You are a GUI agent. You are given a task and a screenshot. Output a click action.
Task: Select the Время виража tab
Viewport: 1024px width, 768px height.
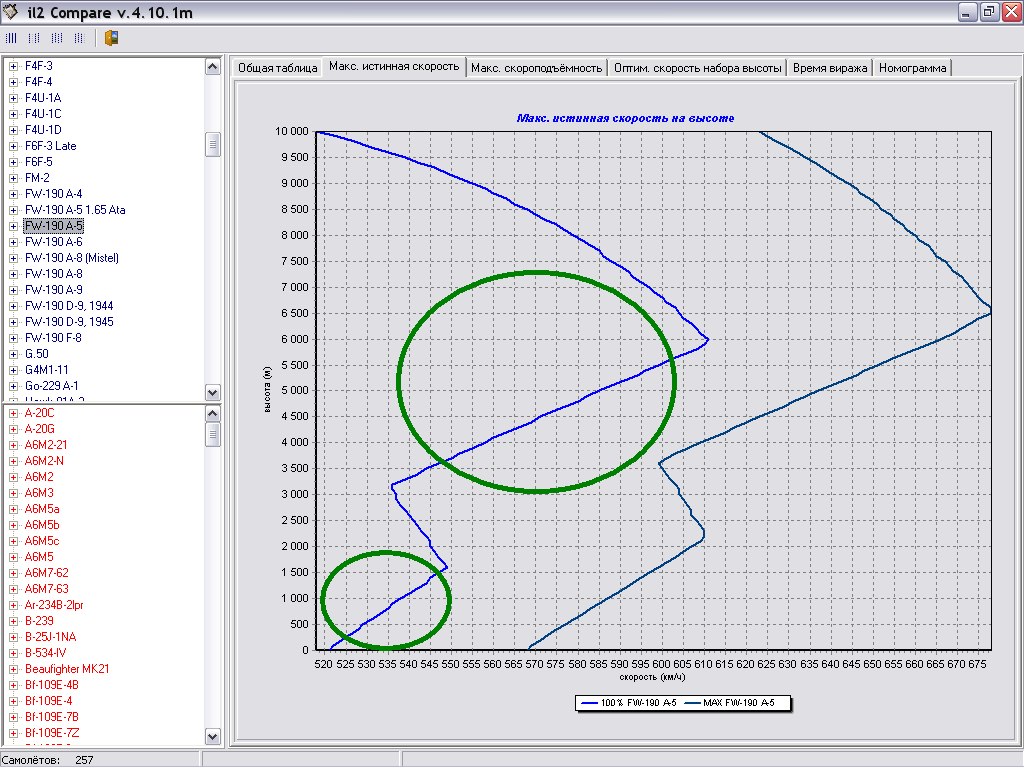point(831,68)
